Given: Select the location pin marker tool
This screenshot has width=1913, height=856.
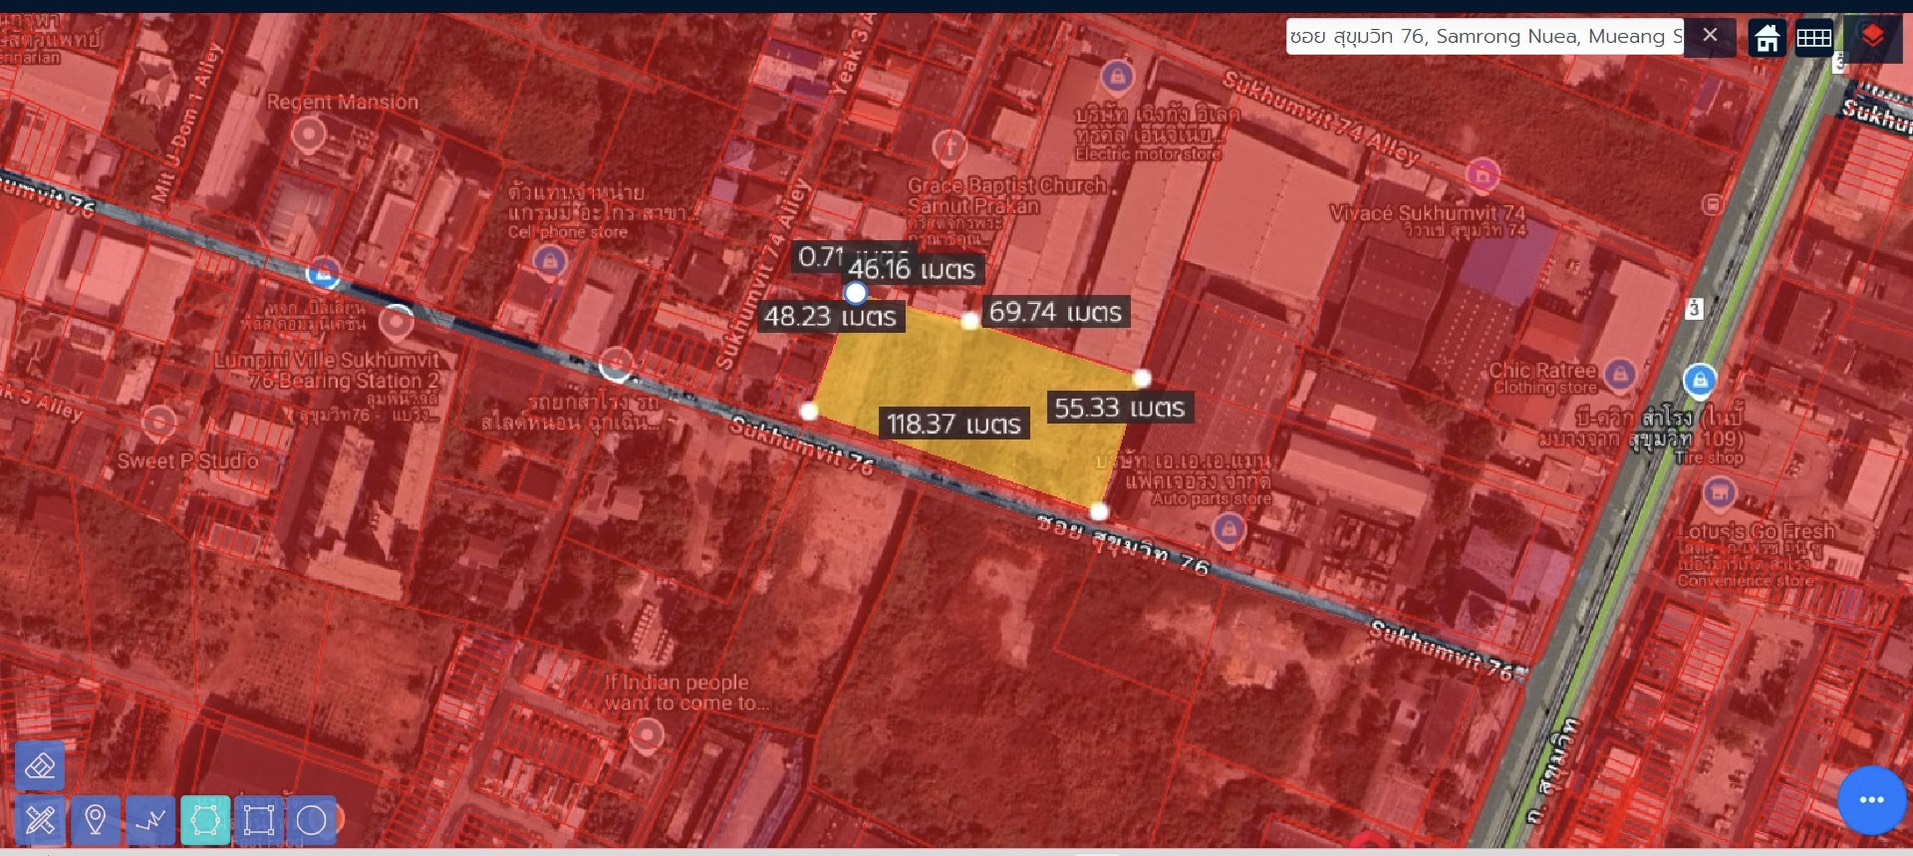Looking at the screenshot, I should [95, 821].
